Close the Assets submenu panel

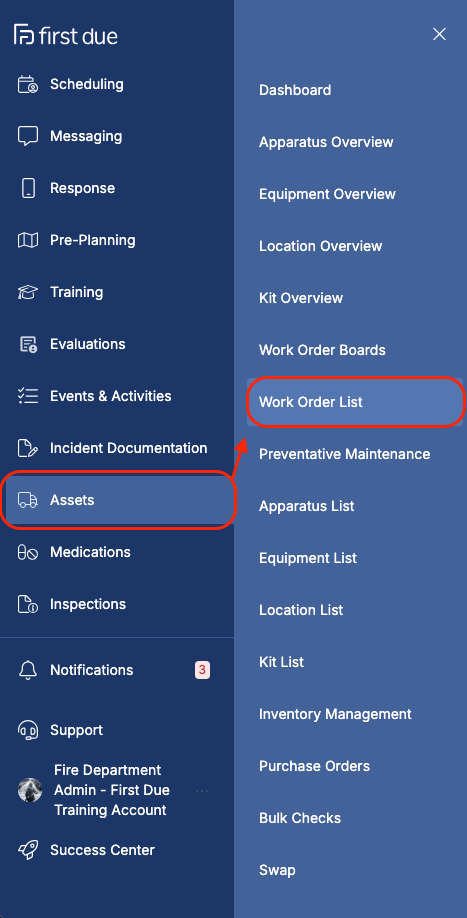click(439, 35)
